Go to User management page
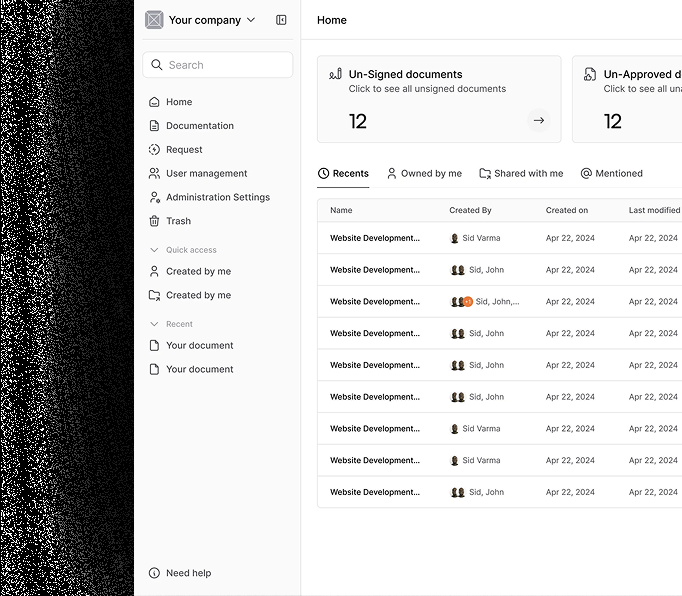This screenshot has width=682, height=596. tap(206, 173)
